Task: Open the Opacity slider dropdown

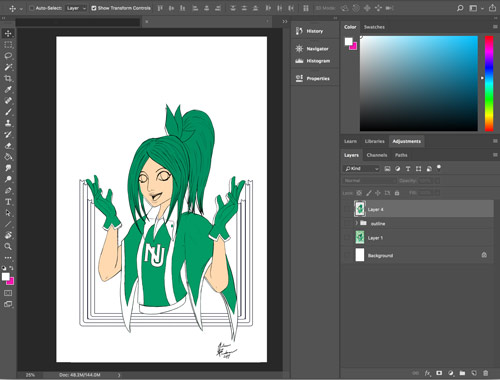Action: [438, 181]
